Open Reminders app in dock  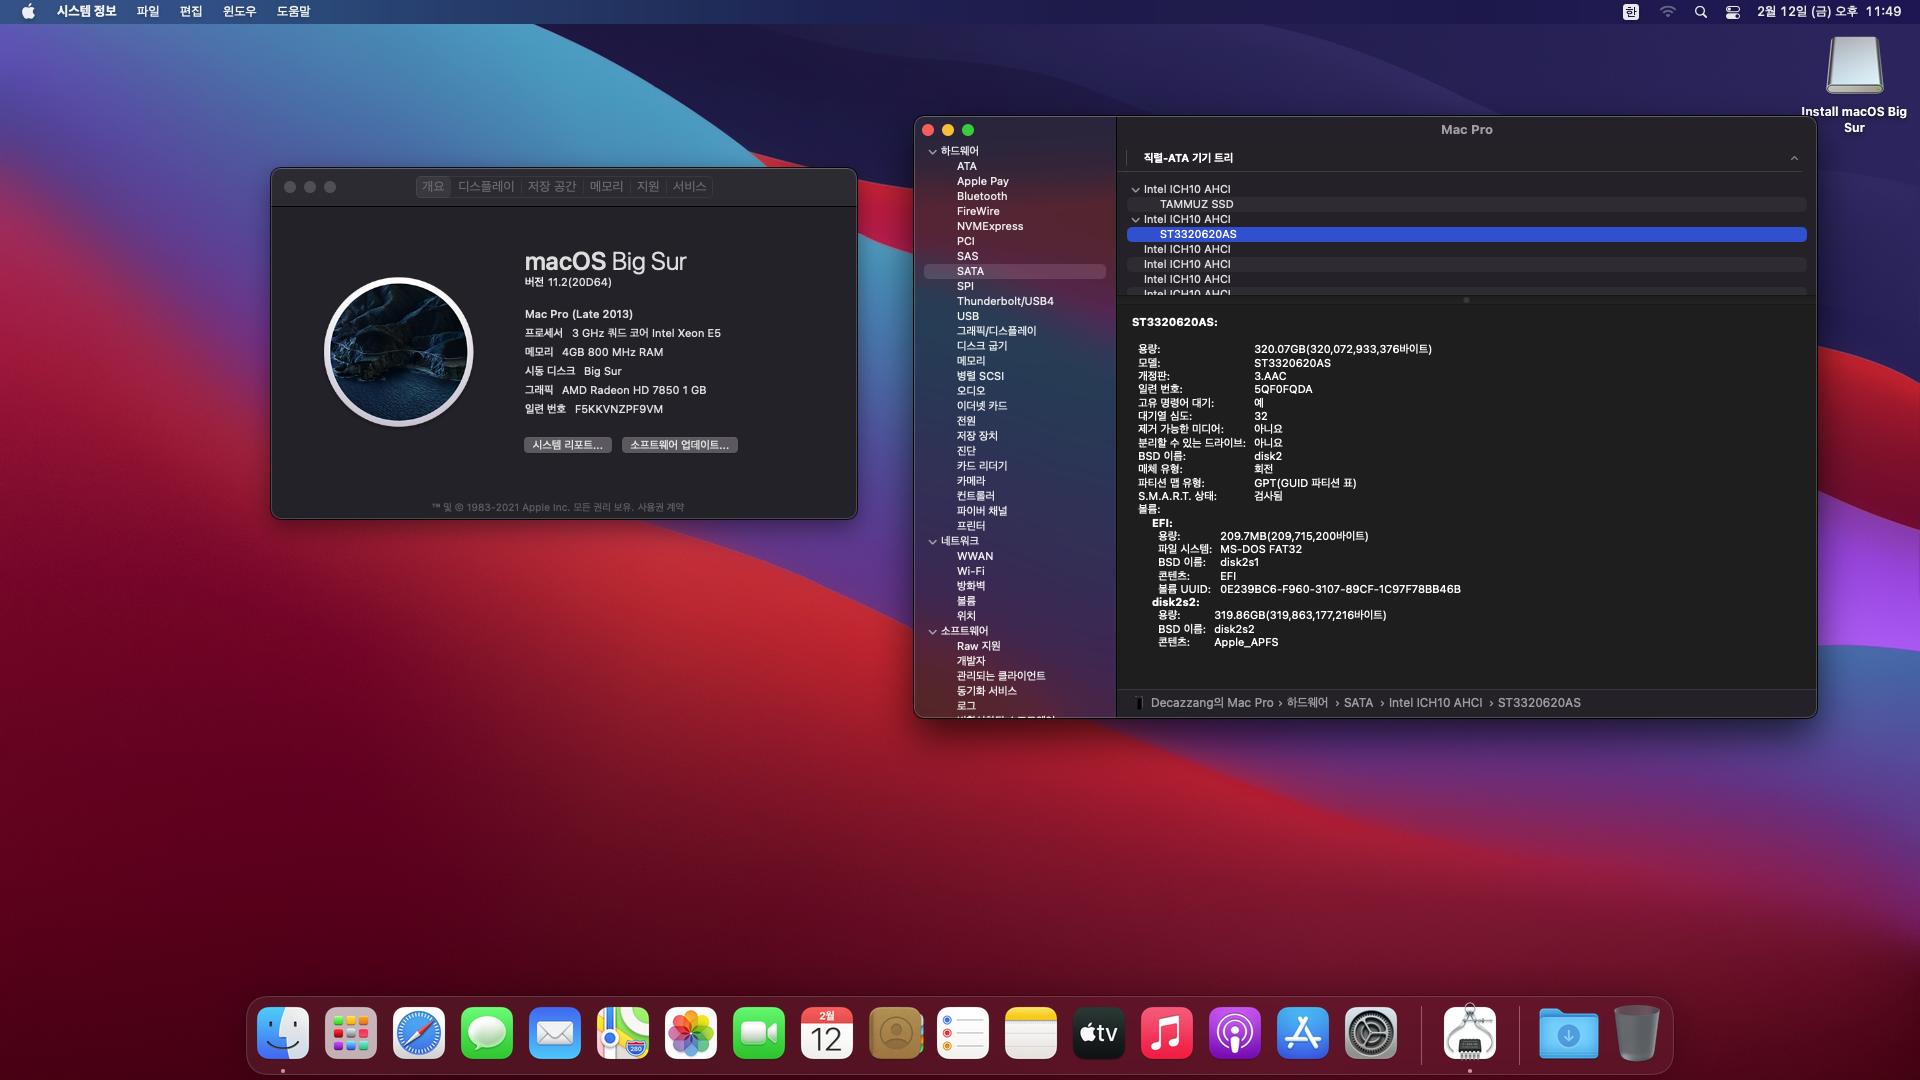pos(963,1033)
